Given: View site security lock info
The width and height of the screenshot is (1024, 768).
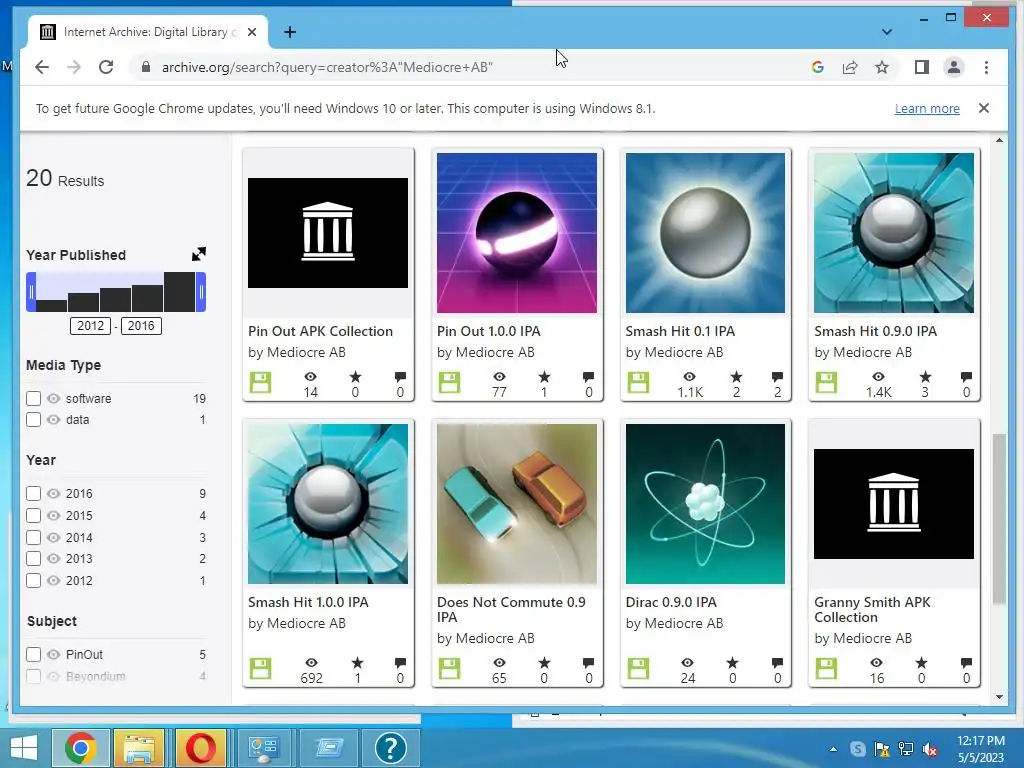Looking at the screenshot, I should click(146, 67).
